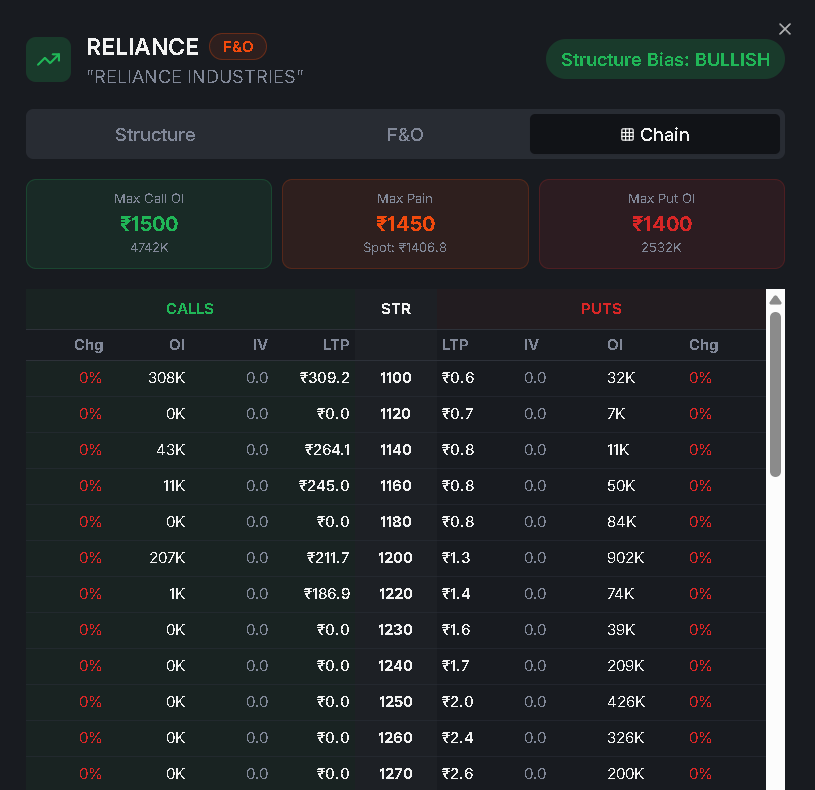Click the STR strike column header
The width and height of the screenshot is (815, 790).
click(x=396, y=309)
